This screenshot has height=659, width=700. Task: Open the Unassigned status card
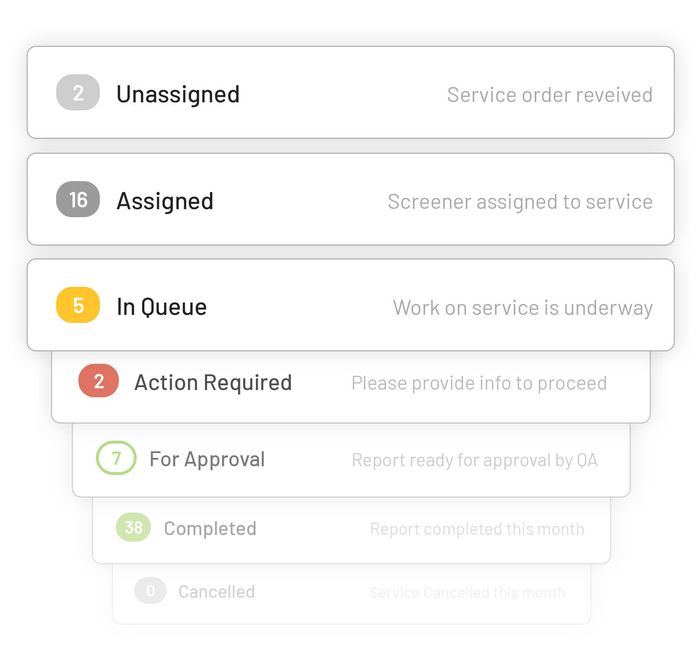[350, 92]
